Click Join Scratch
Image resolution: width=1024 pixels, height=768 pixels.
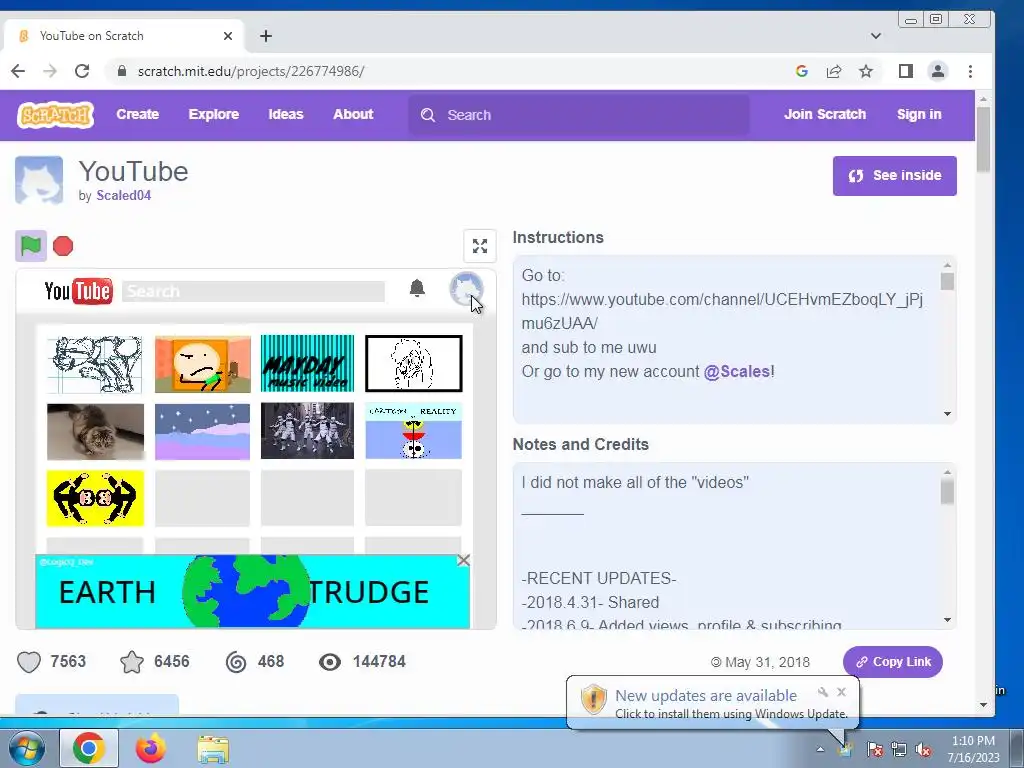(825, 114)
